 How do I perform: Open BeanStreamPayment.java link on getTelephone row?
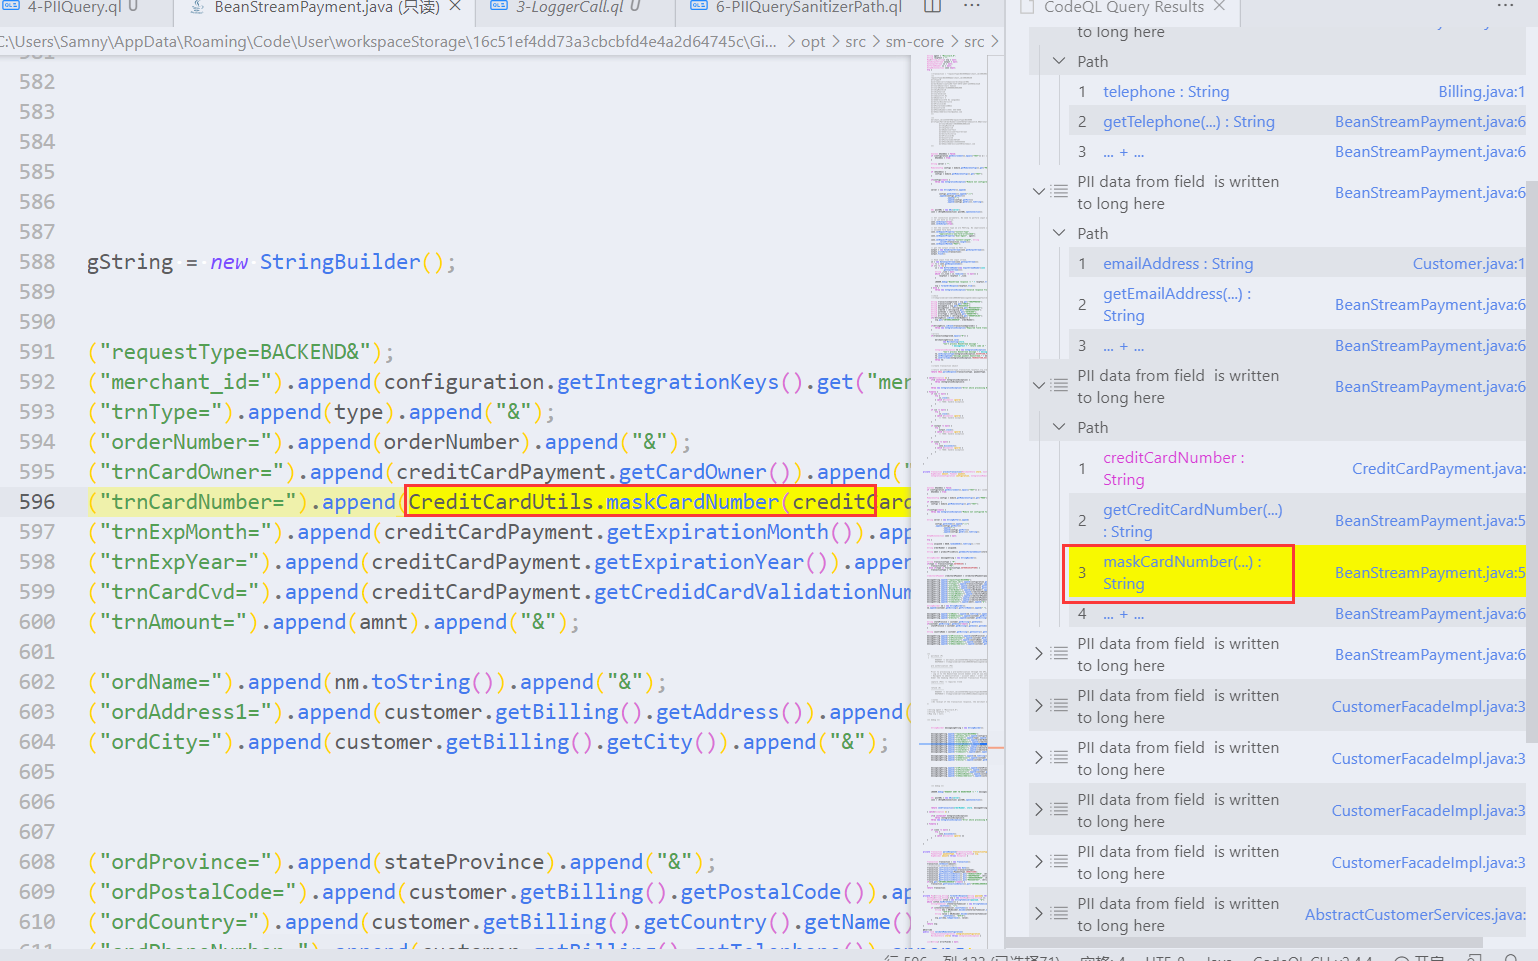point(1430,121)
